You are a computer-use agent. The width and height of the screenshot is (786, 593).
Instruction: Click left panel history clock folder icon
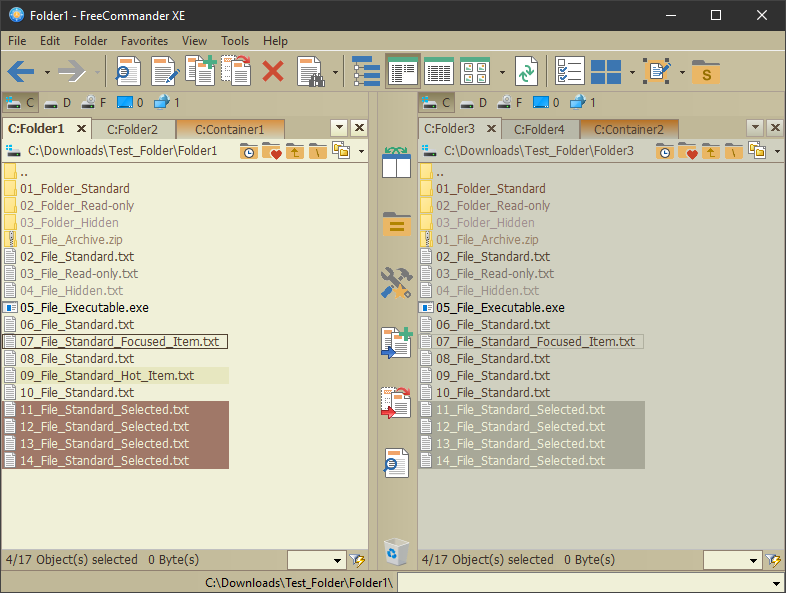(249, 150)
